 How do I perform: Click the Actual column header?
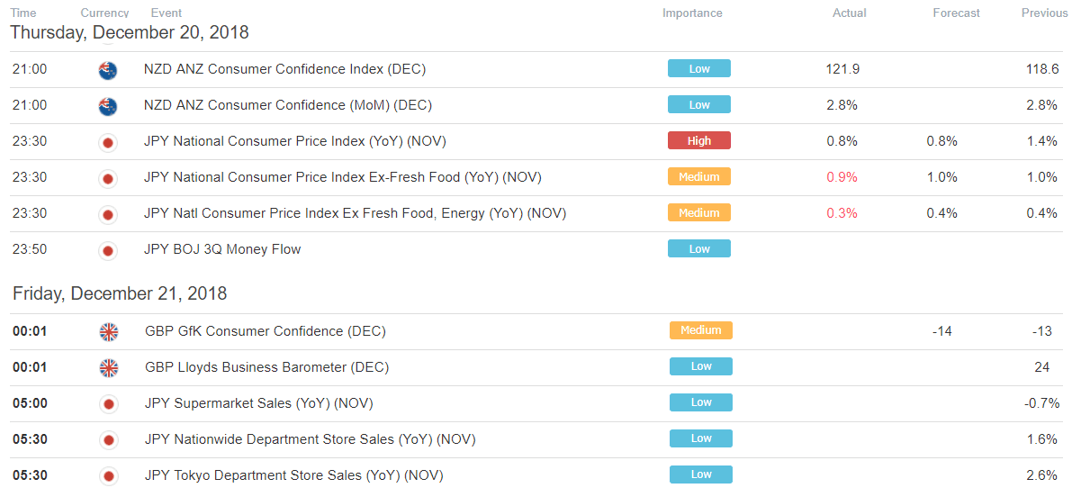849,13
